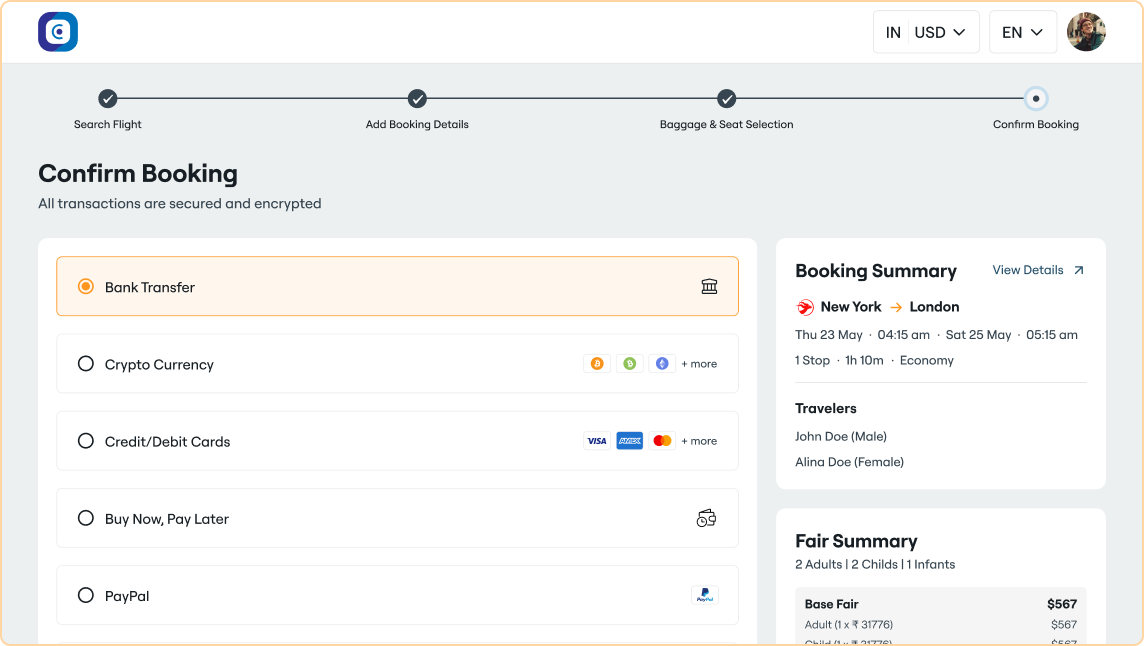Click the Confirm Booking progress marker

click(1036, 100)
